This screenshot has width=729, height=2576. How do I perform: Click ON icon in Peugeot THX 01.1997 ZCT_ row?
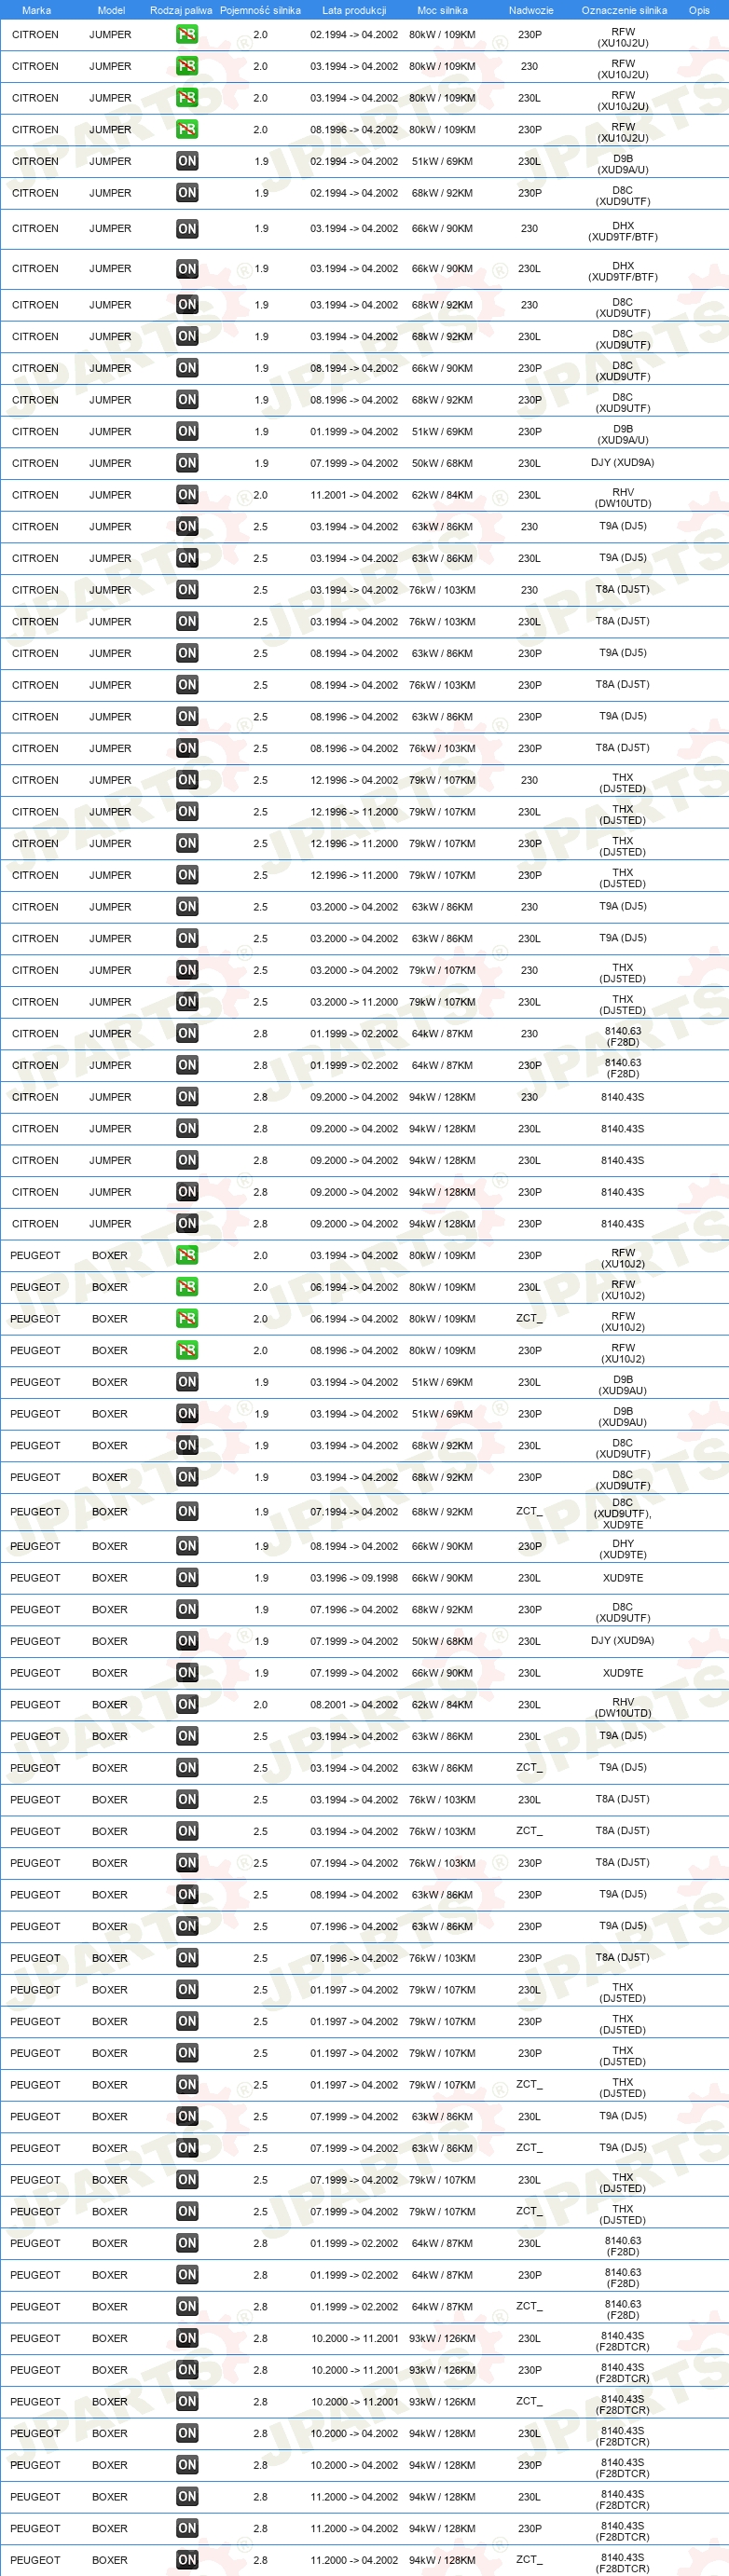click(x=187, y=2085)
